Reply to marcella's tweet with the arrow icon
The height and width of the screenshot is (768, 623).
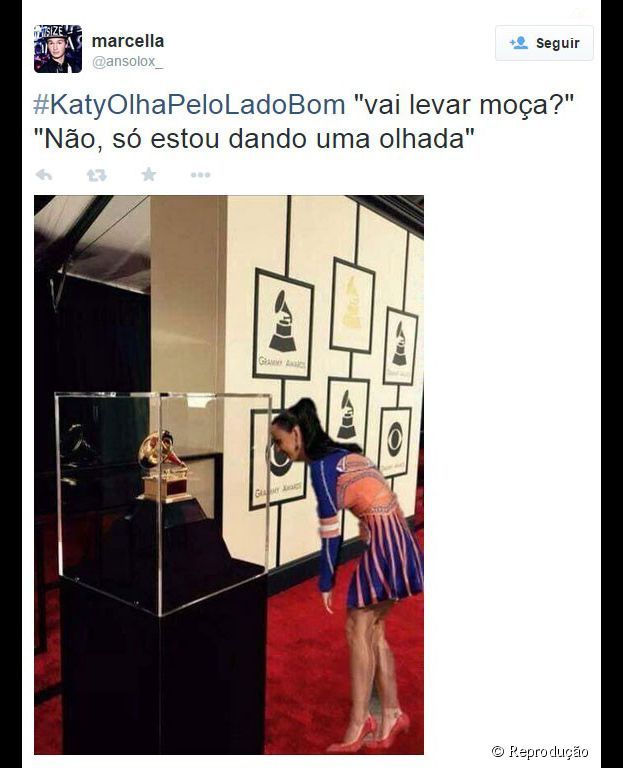44,175
